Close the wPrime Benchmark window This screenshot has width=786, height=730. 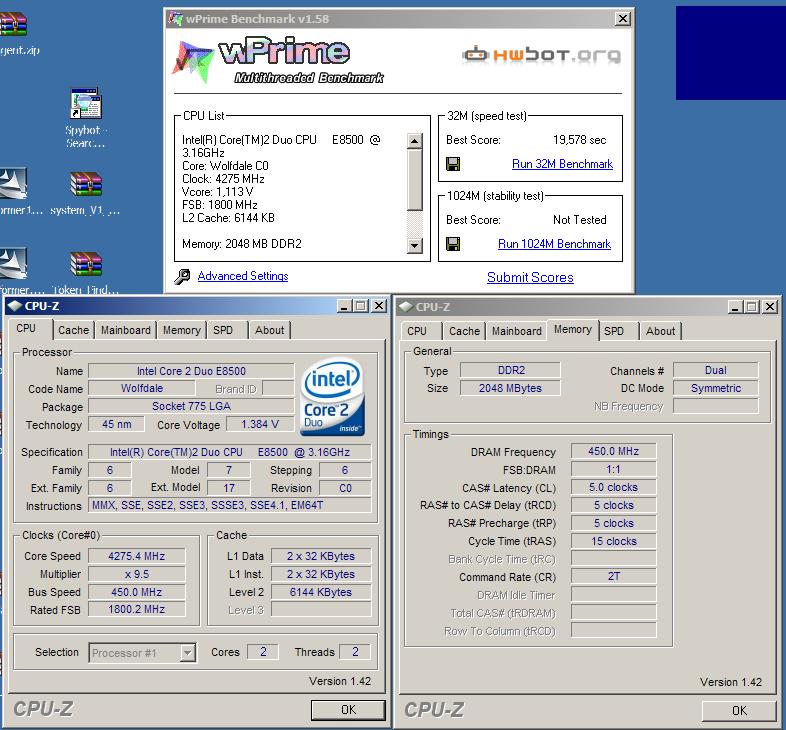tap(622, 19)
